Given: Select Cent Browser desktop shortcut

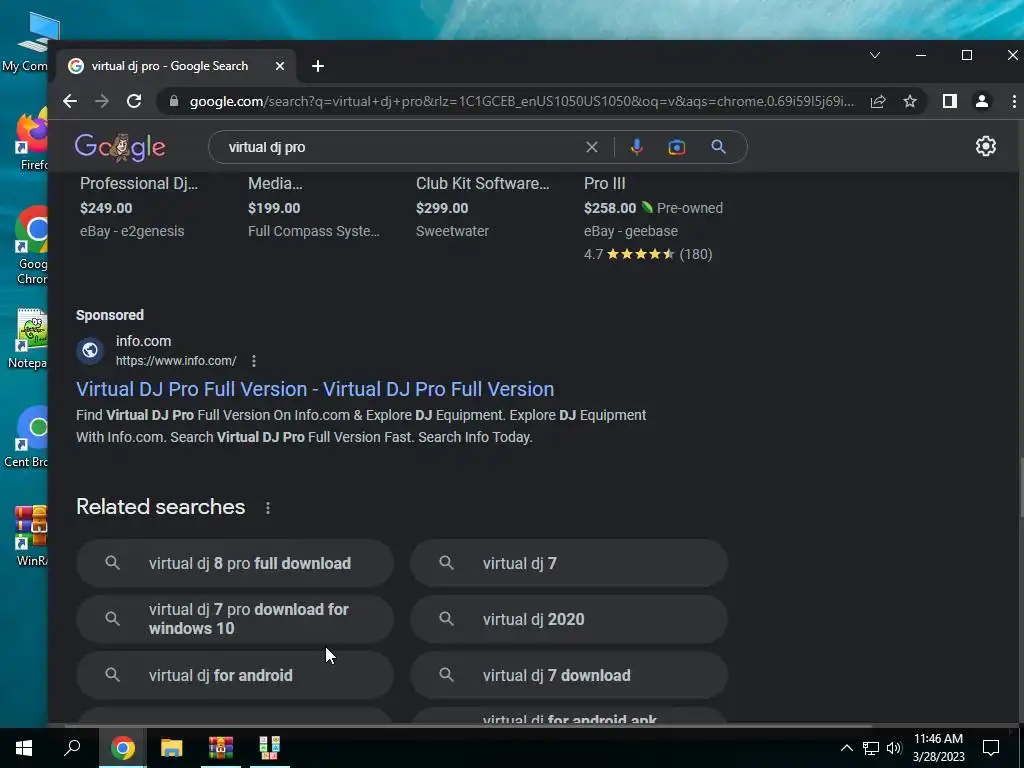Looking at the screenshot, I should [27, 438].
